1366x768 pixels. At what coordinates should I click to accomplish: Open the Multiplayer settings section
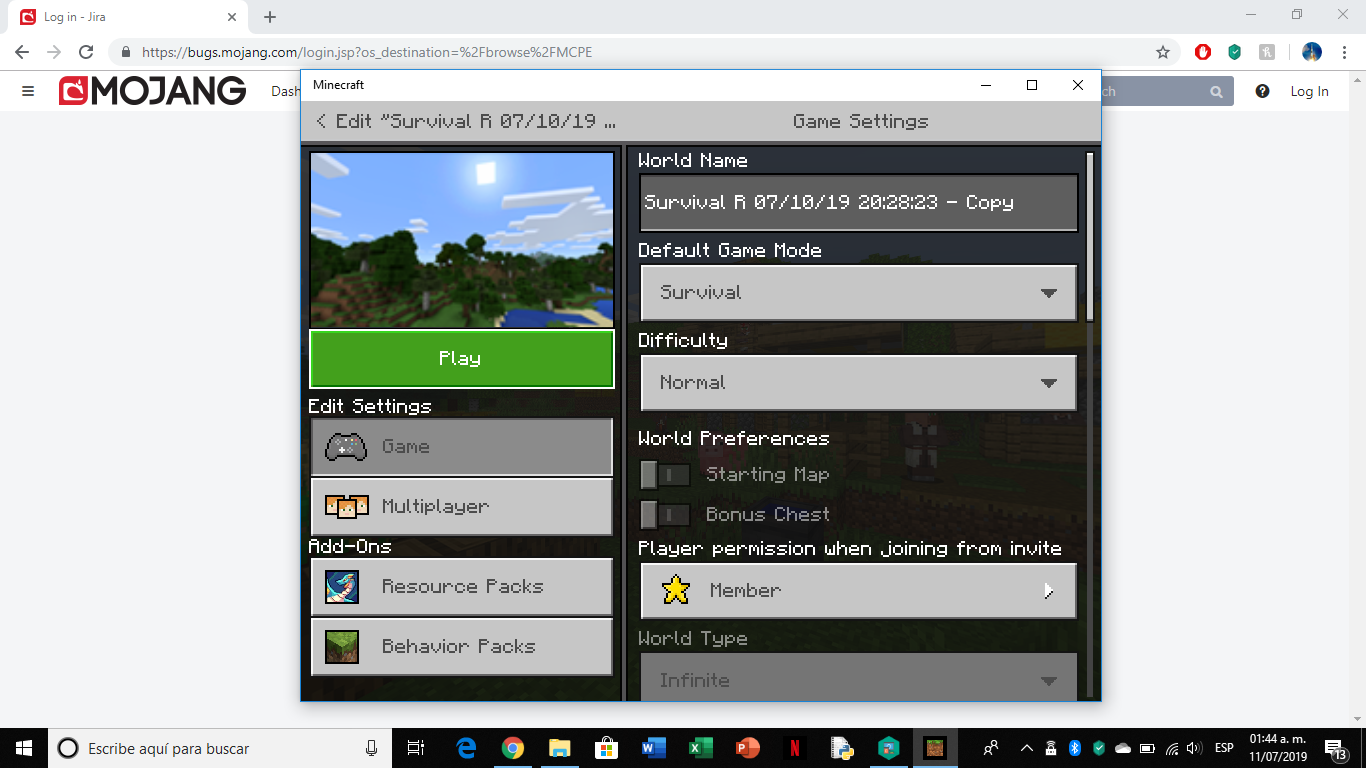[461, 506]
